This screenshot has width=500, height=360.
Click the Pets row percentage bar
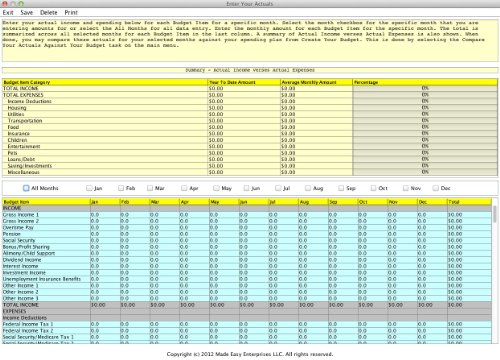(x=425, y=153)
